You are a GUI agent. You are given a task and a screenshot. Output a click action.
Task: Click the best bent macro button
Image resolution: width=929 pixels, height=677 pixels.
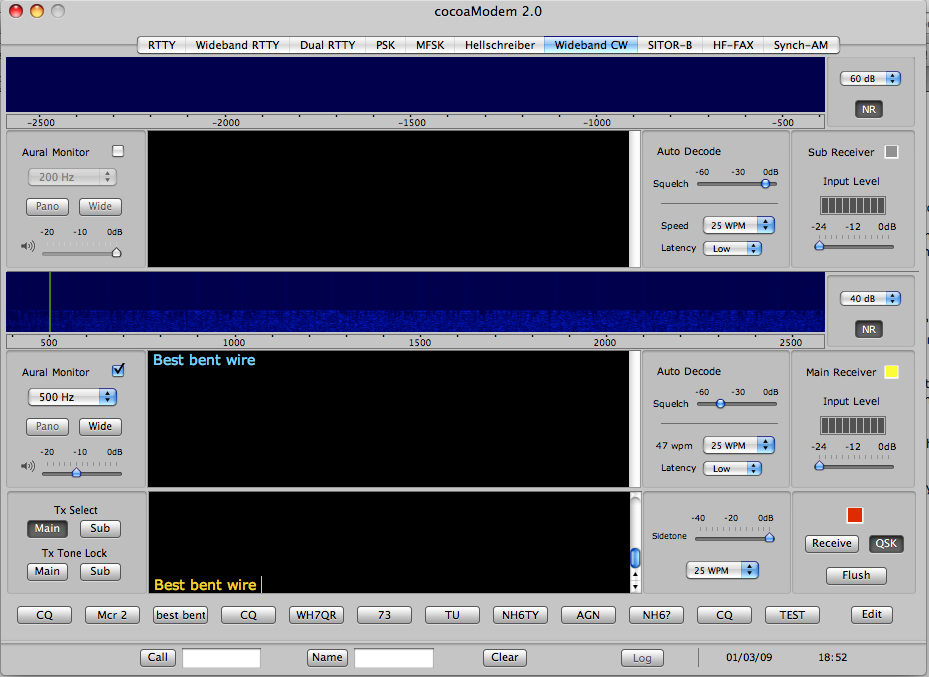pos(181,615)
